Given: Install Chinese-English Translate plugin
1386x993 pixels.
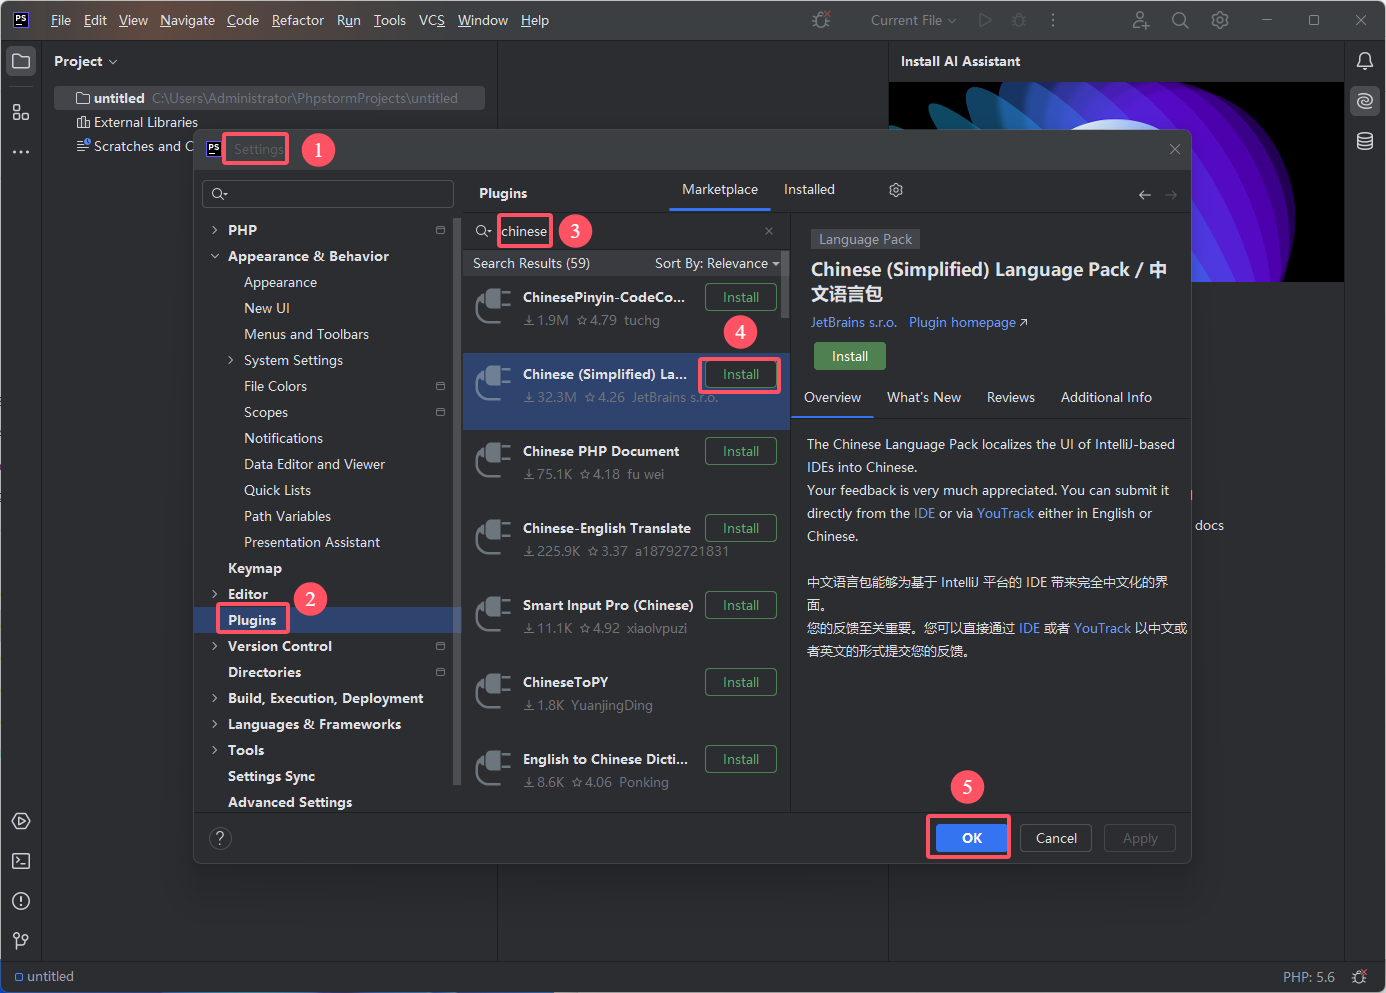Looking at the screenshot, I should coord(741,528).
